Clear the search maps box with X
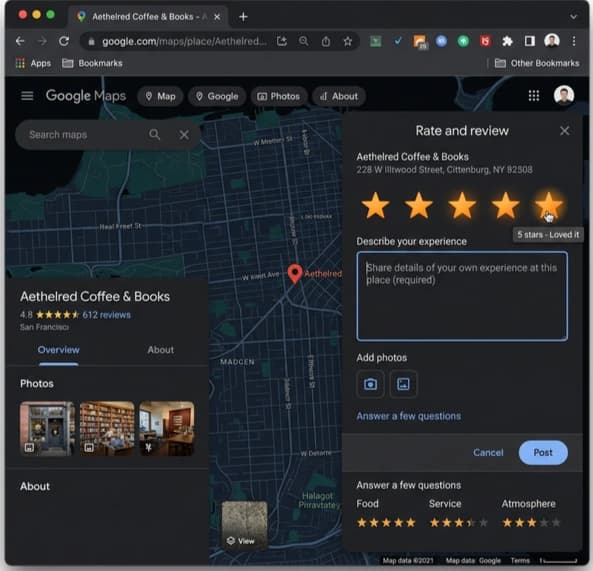The height and width of the screenshot is (571, 593). point(184,135)
